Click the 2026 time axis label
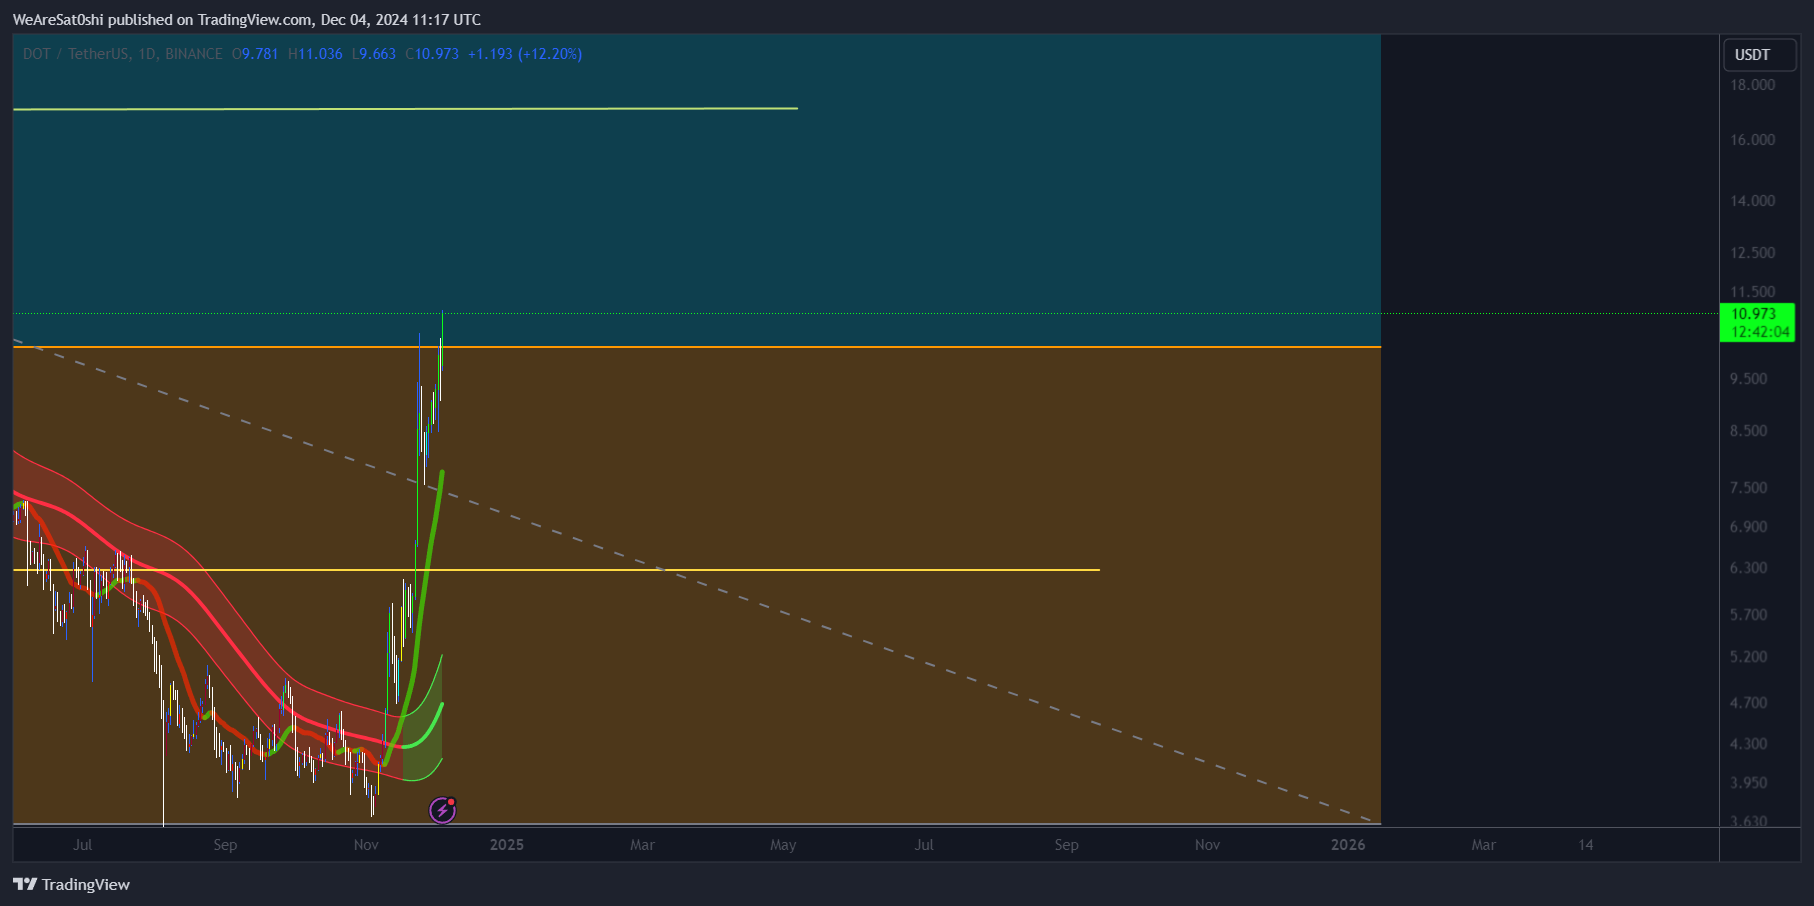1814x906 pixels. tap(1348, 845)
